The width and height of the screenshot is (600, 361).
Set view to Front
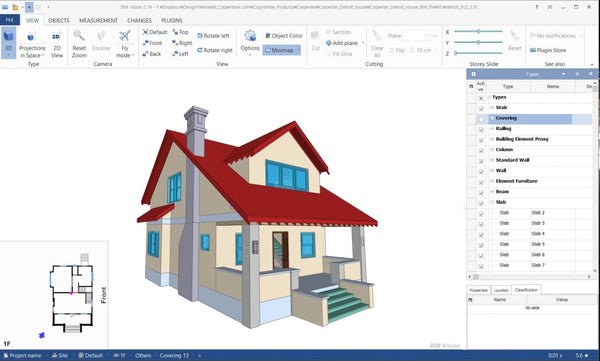point(152,43)
